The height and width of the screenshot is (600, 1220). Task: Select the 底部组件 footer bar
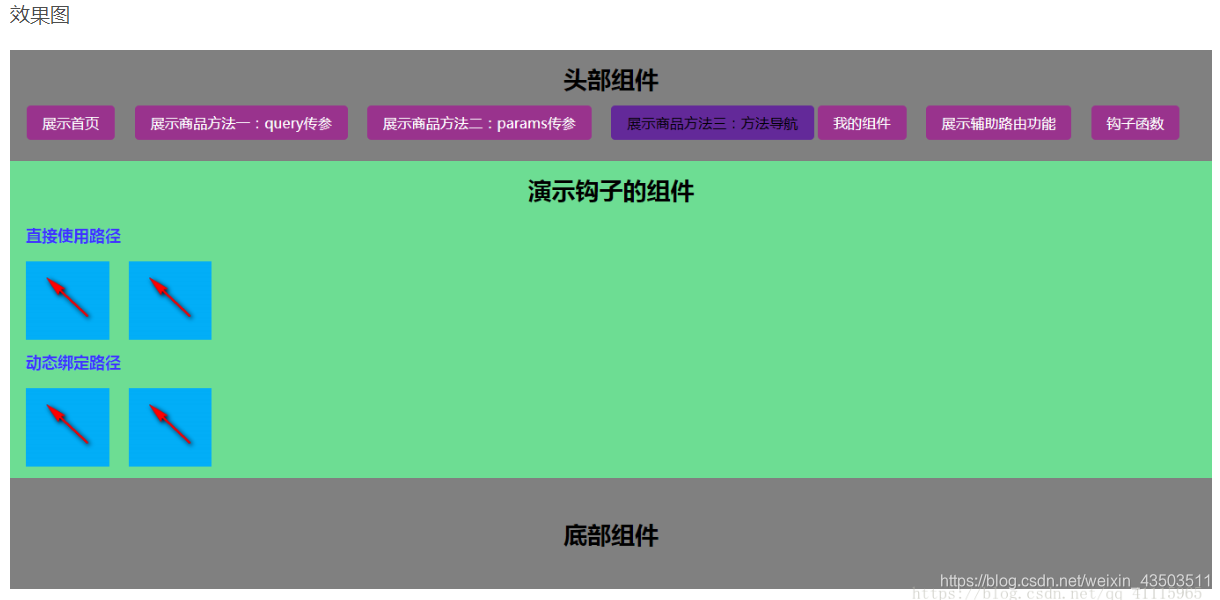click(610, 535)
